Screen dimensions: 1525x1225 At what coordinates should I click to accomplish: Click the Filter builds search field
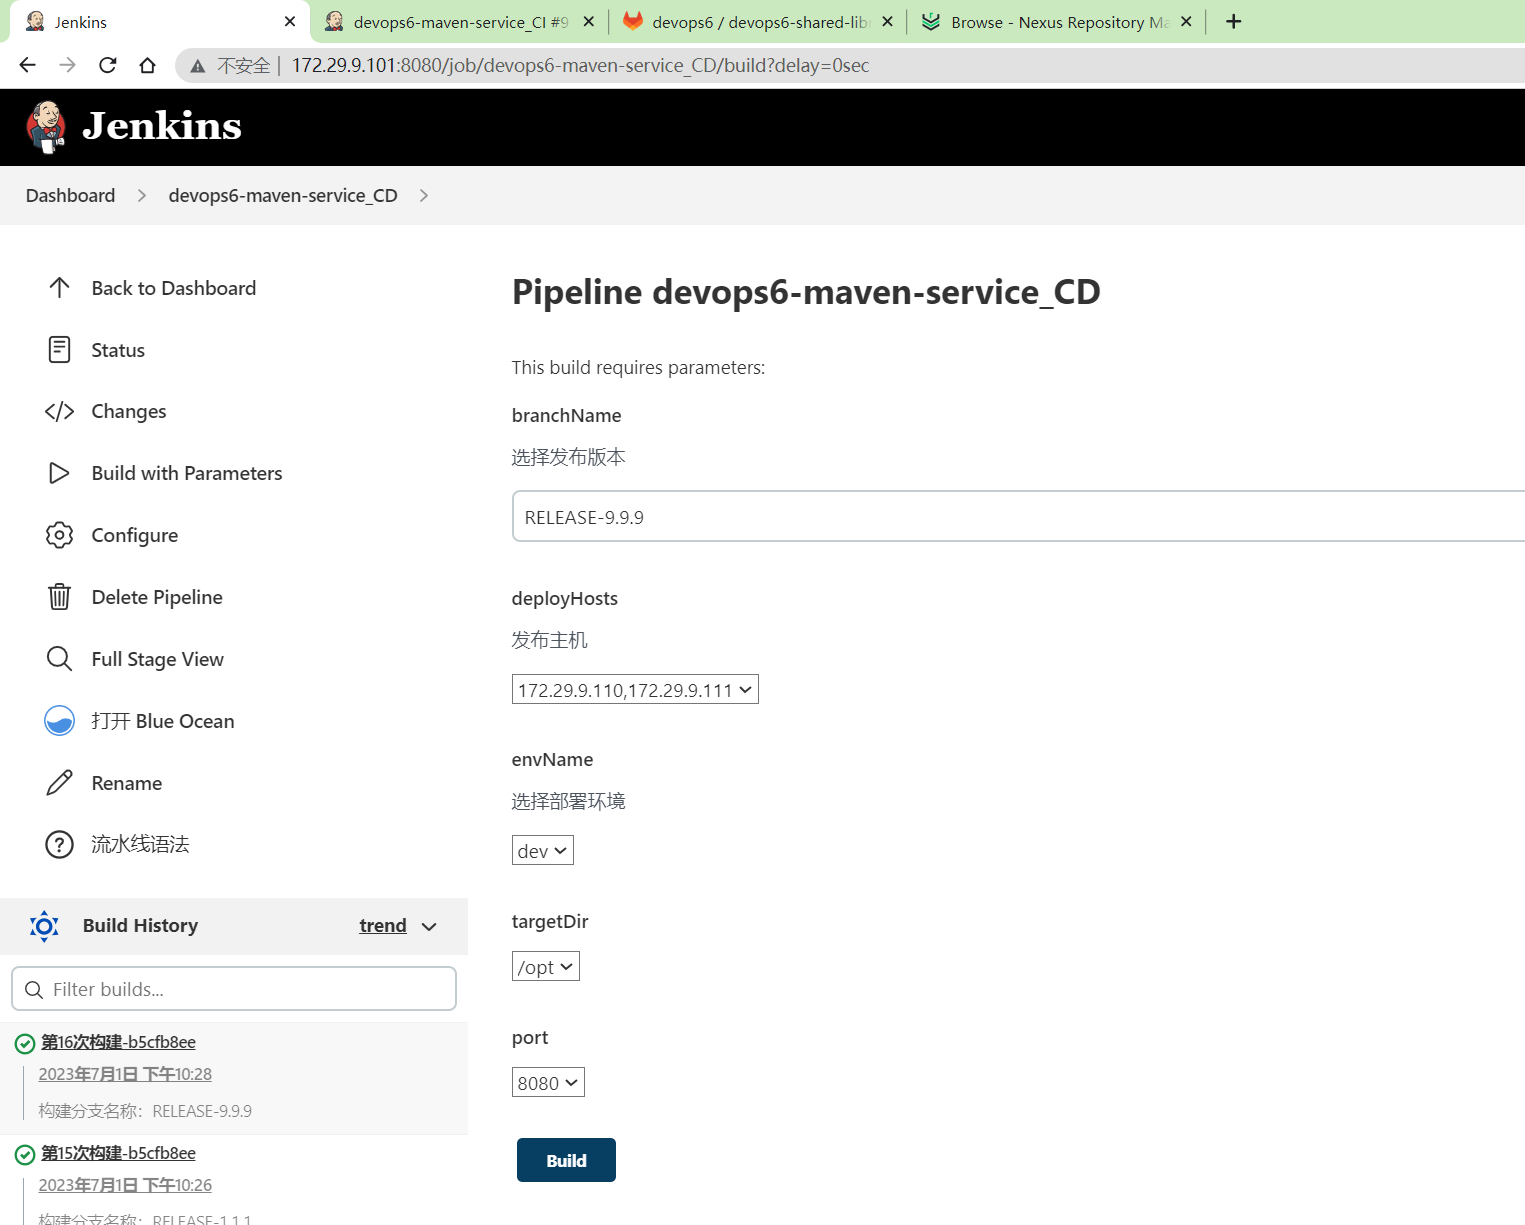[x=234, y=988]
